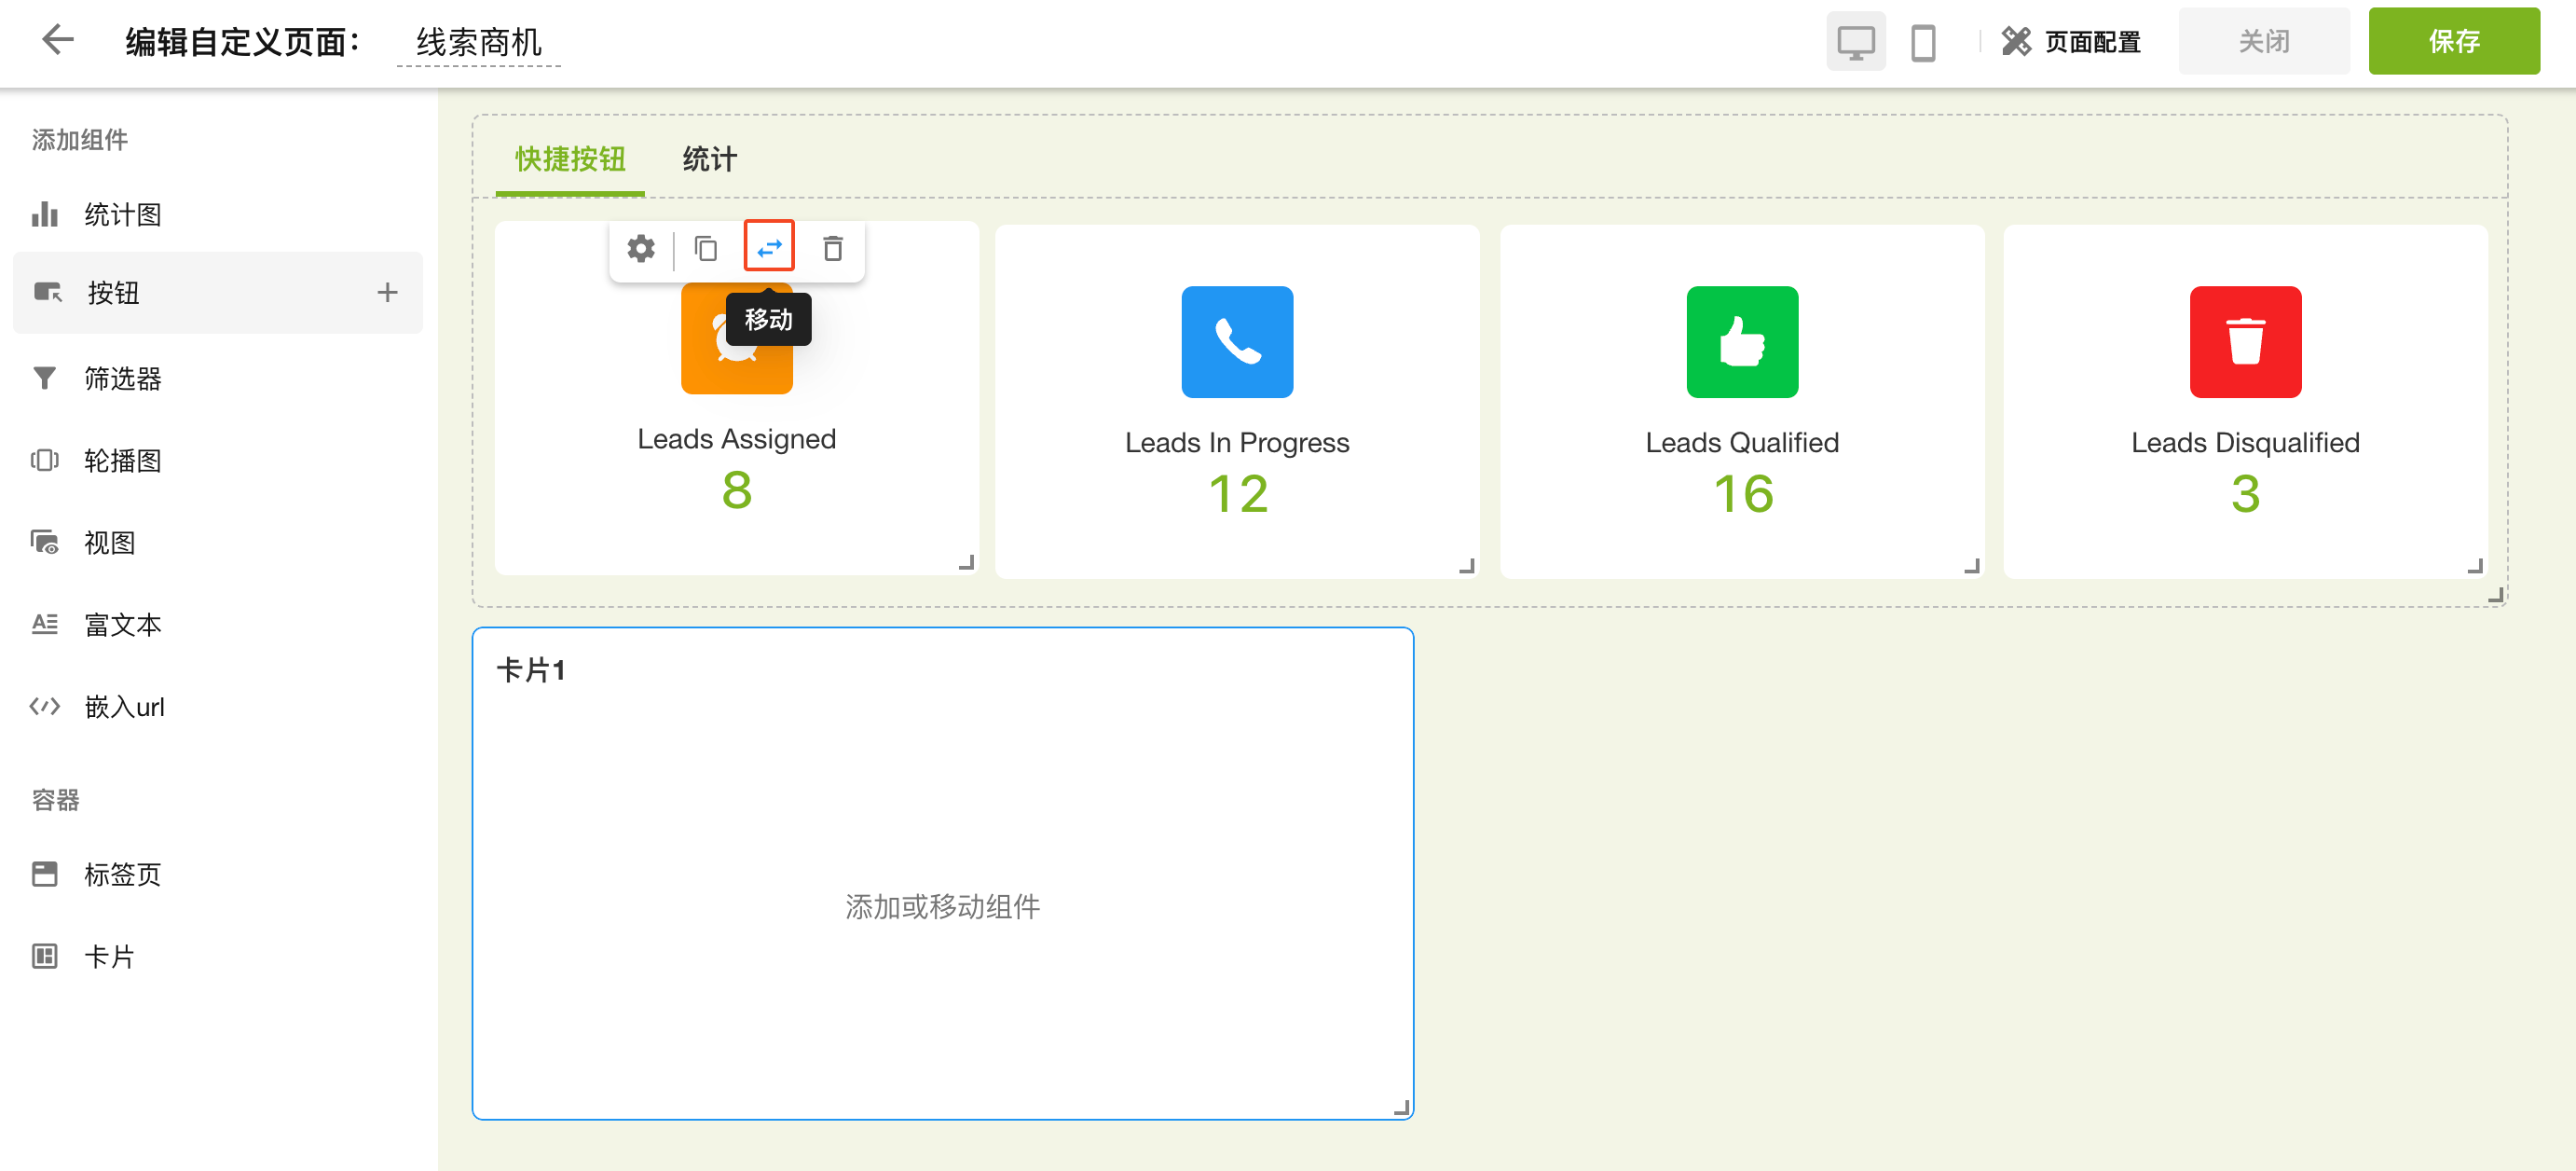
Task: Click plus icon next to 按钮
Action: tap(387, 292)
